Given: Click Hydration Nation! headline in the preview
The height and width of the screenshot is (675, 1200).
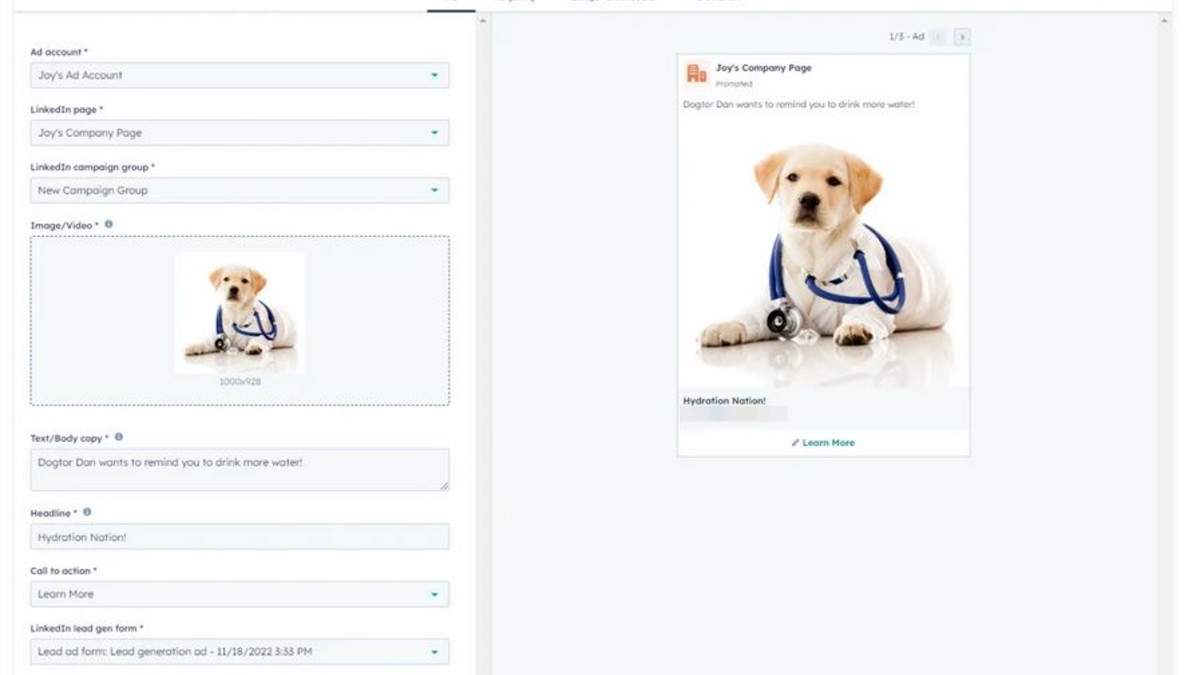Looking at the screenshot, I should tap(724, 400).
